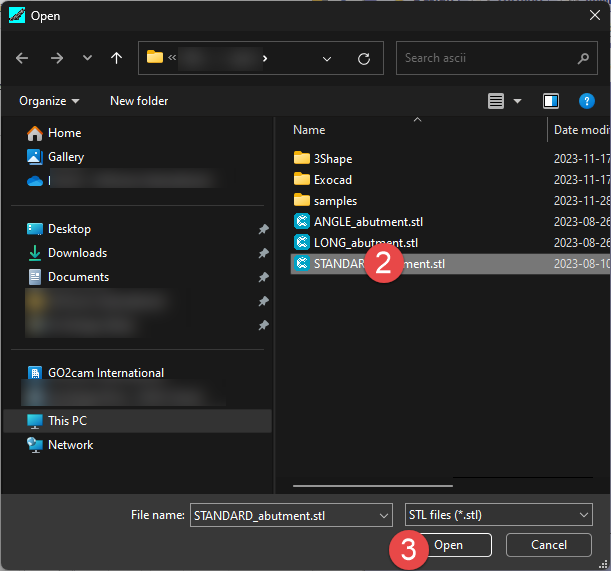Expand the address bar path dropdown
This screenshot has width=611, height=571.
click(327, 58)
